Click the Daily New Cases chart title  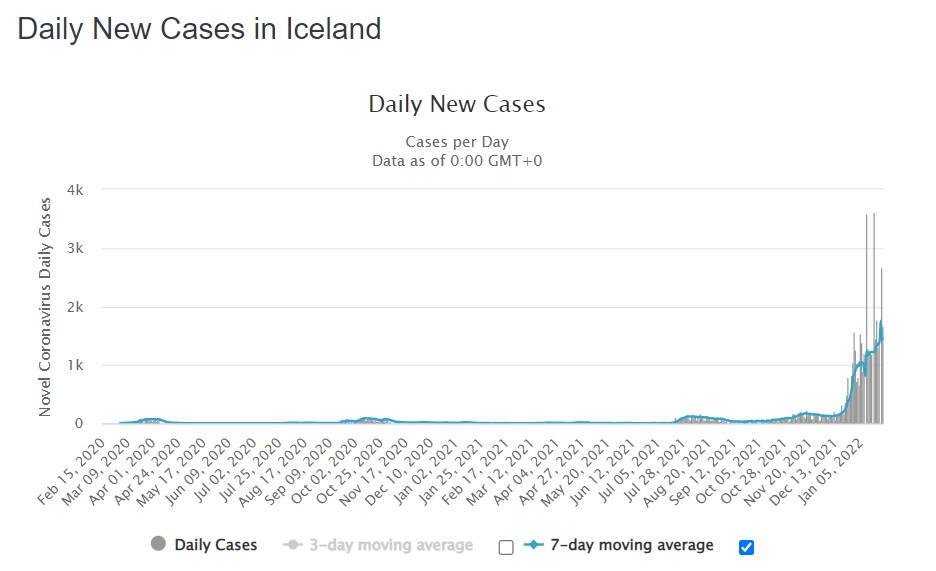point(457,104)
